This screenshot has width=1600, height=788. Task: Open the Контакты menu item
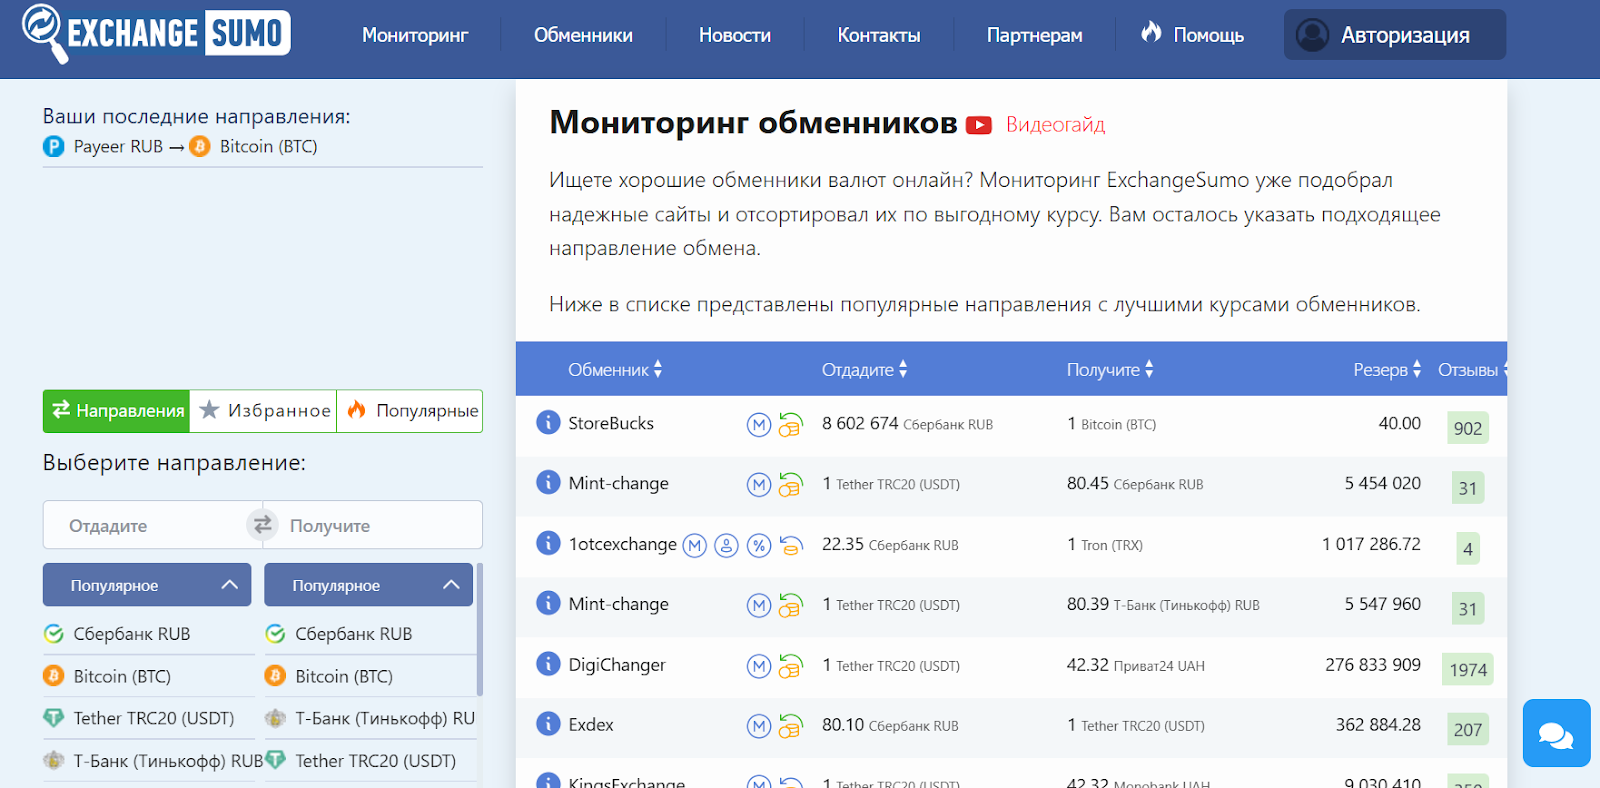click(x=879, y=35)
